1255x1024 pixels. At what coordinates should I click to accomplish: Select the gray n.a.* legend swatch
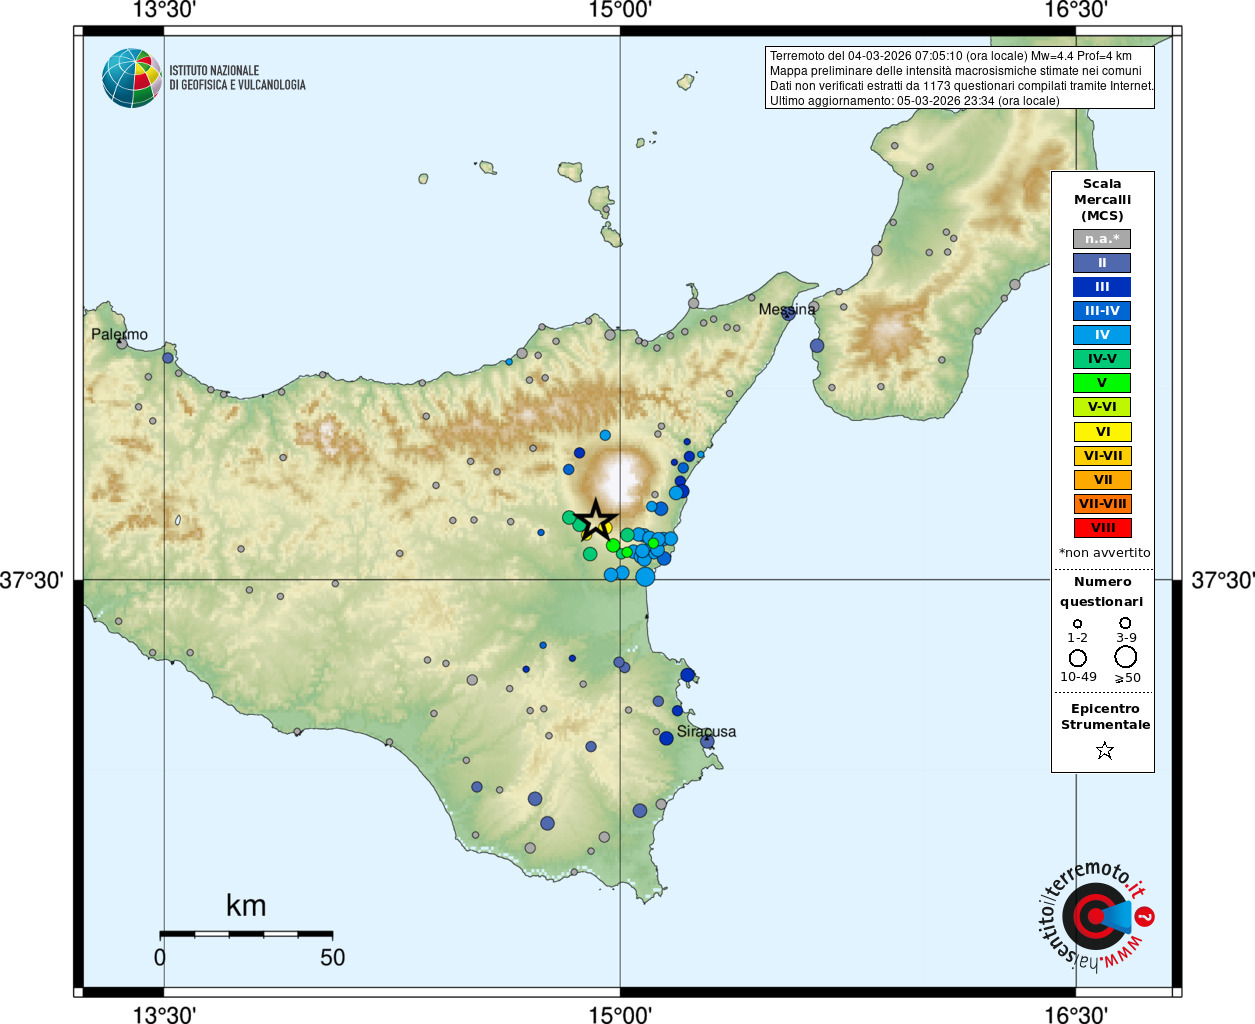click(x=1102, y=239)
